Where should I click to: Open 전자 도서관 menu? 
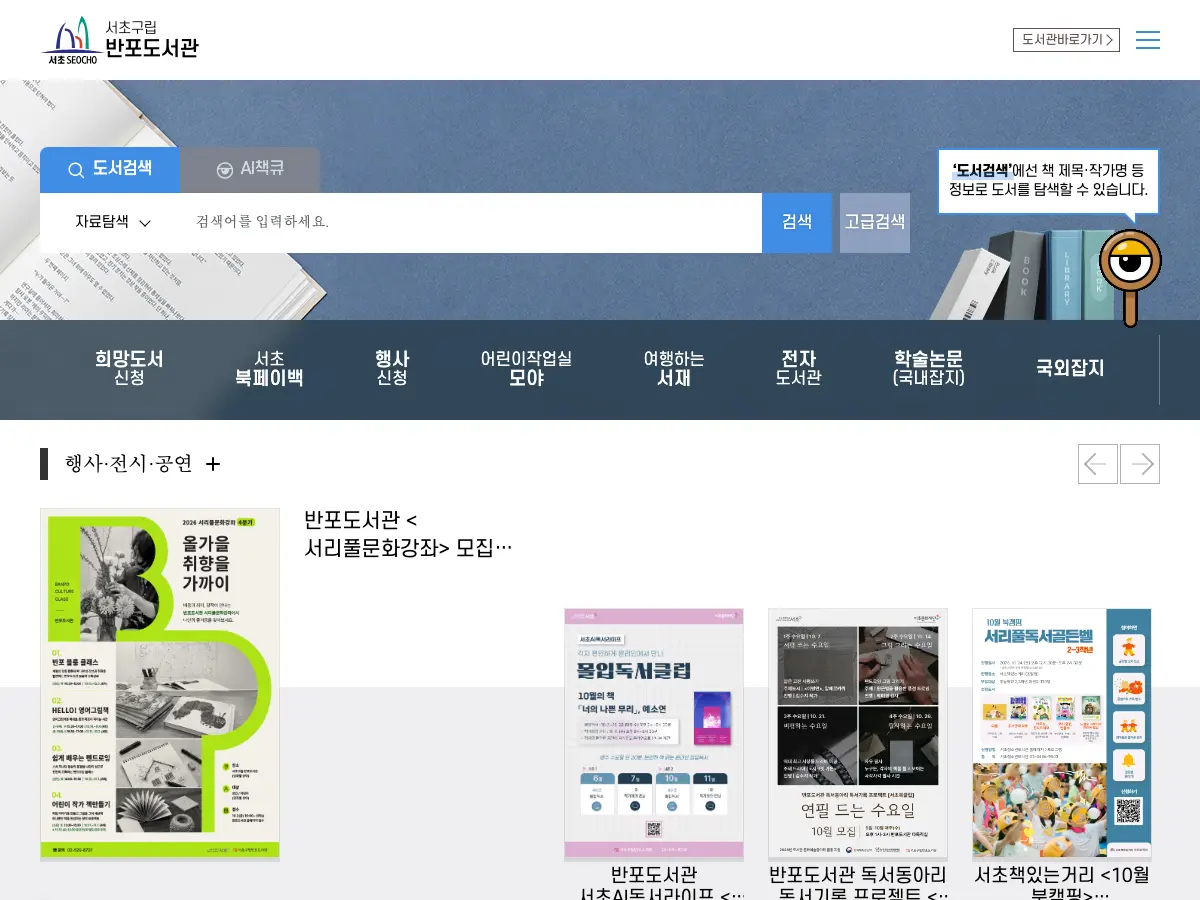[x=798, y=368]
